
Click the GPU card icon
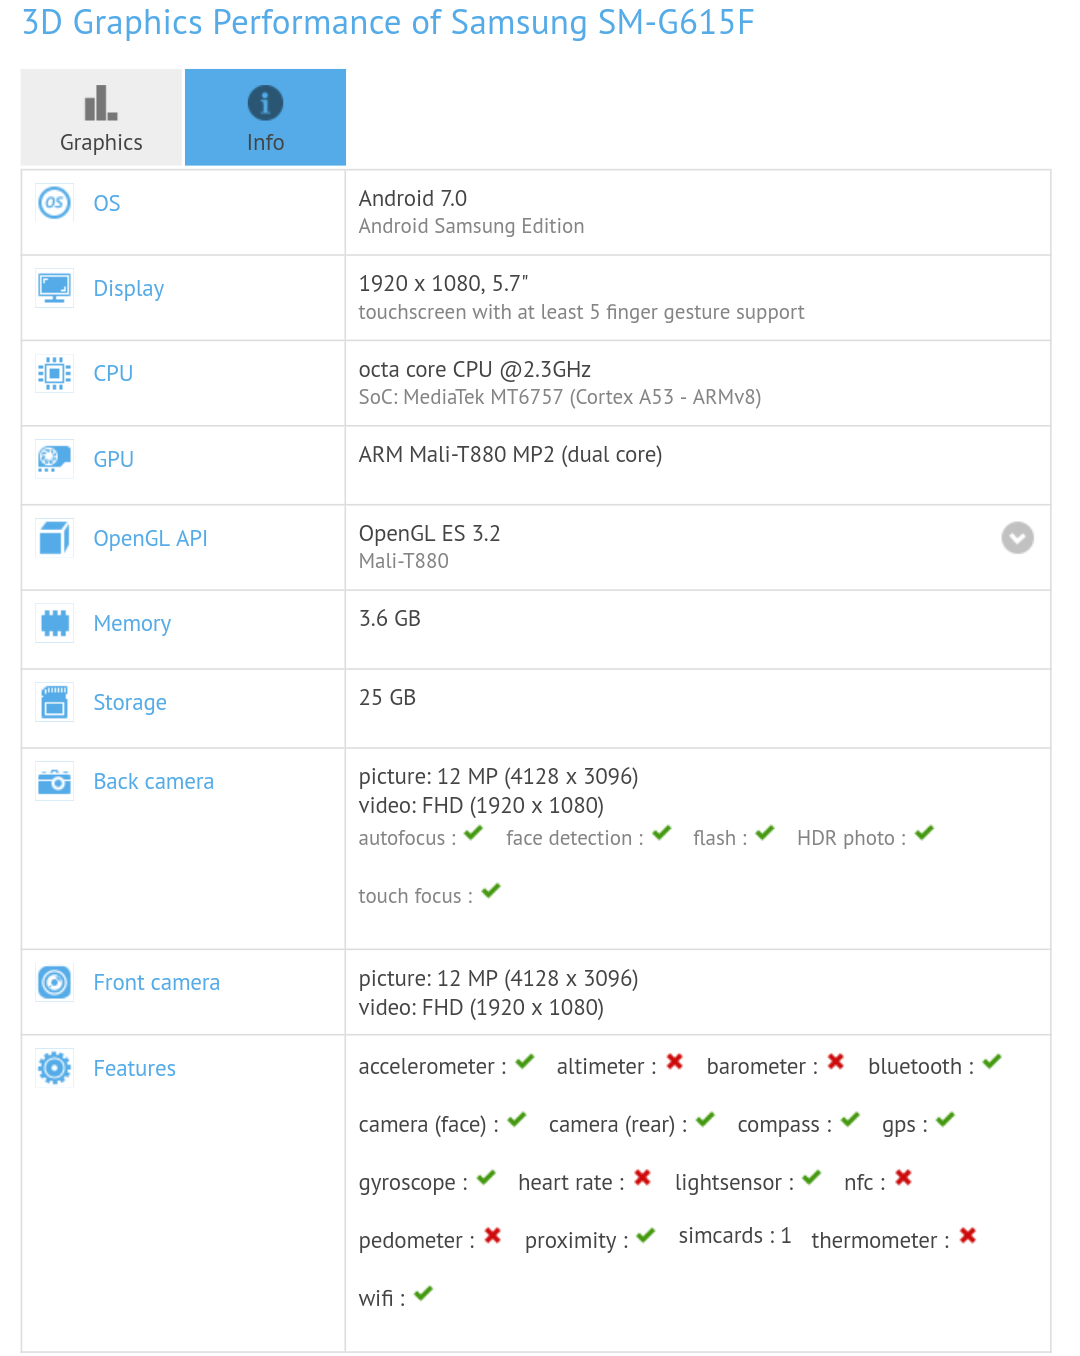pyautogui.click(x=54, y=459)
